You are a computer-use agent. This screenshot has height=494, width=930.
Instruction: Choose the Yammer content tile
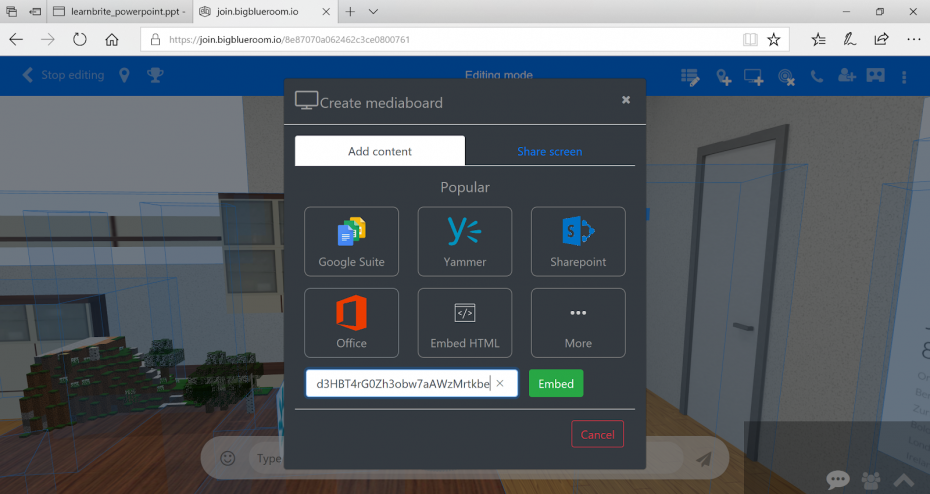tap(464, 241)
